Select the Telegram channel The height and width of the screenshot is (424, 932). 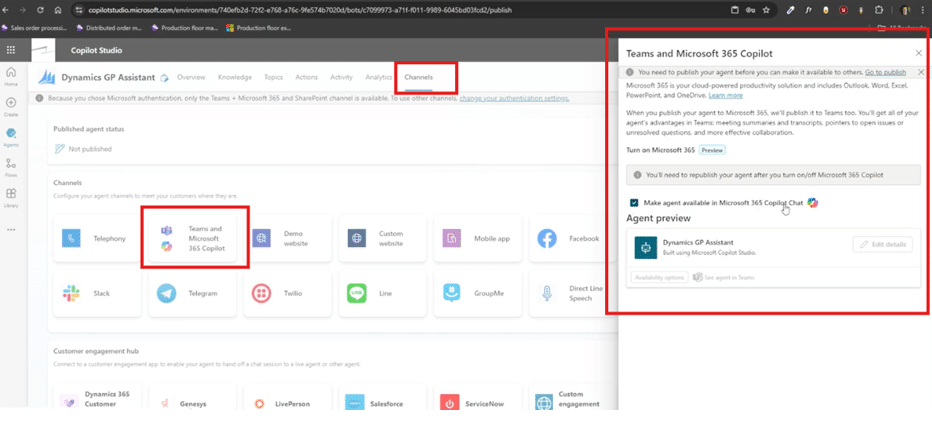click(x=193, y=293)
